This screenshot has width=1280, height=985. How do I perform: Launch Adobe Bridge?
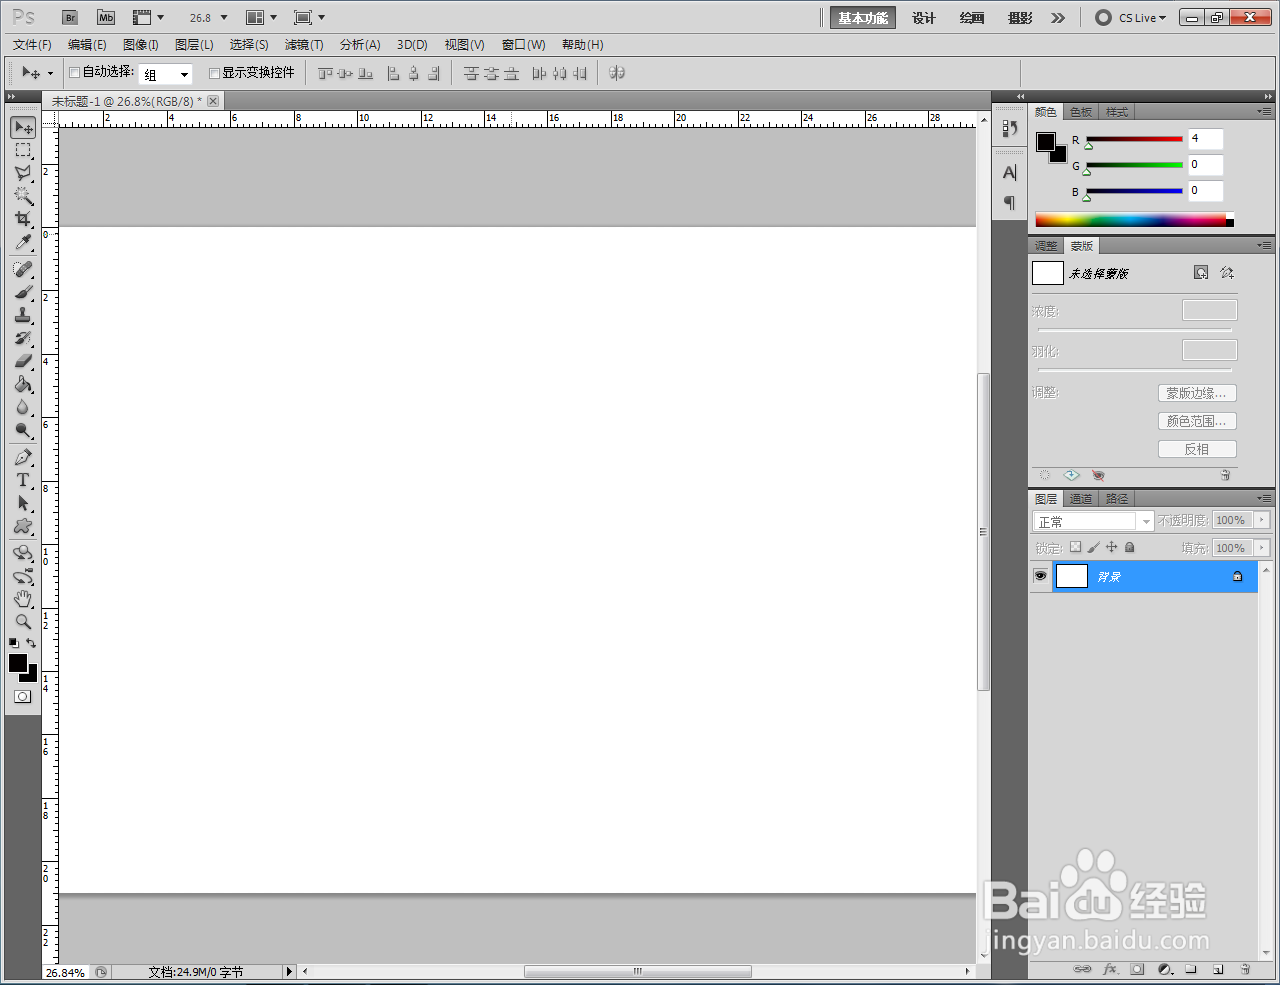(70, 18)
